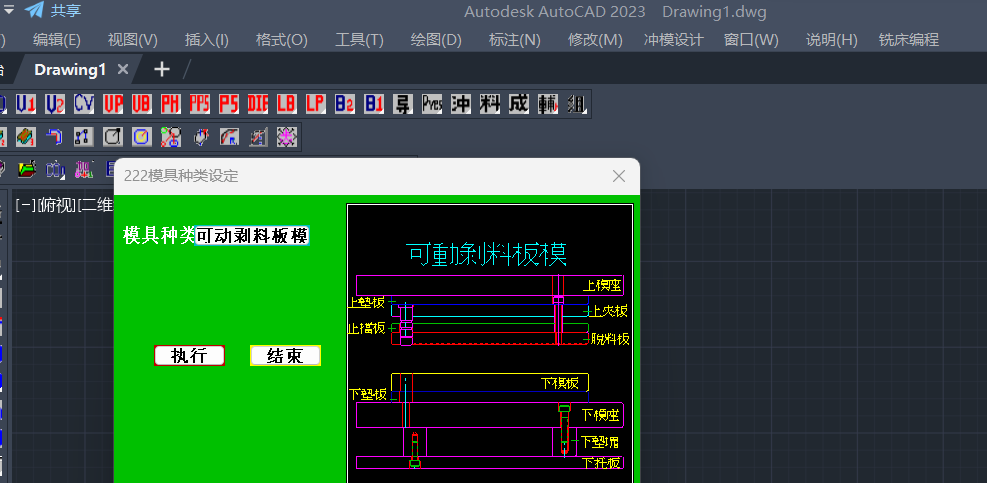
Task: Click the B1 toolbar icon
Action: pyautogui.click(x=373, y=103)
